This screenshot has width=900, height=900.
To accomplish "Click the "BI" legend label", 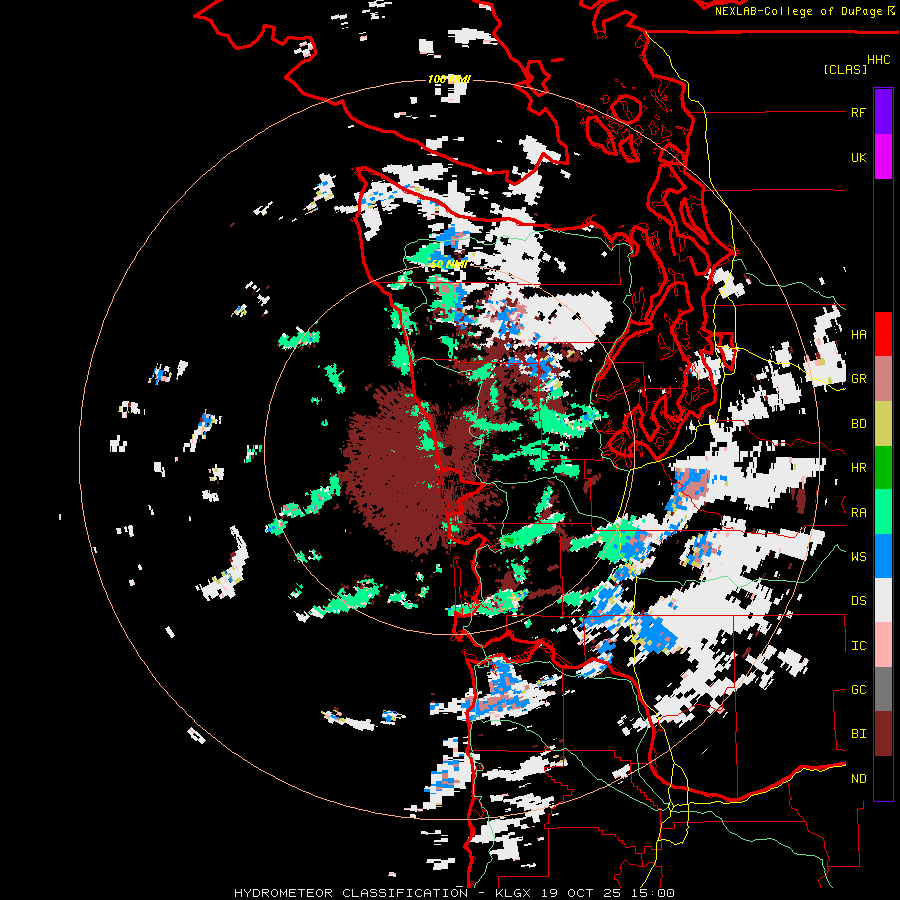I will pyautogui.click(x=858, y=734).
